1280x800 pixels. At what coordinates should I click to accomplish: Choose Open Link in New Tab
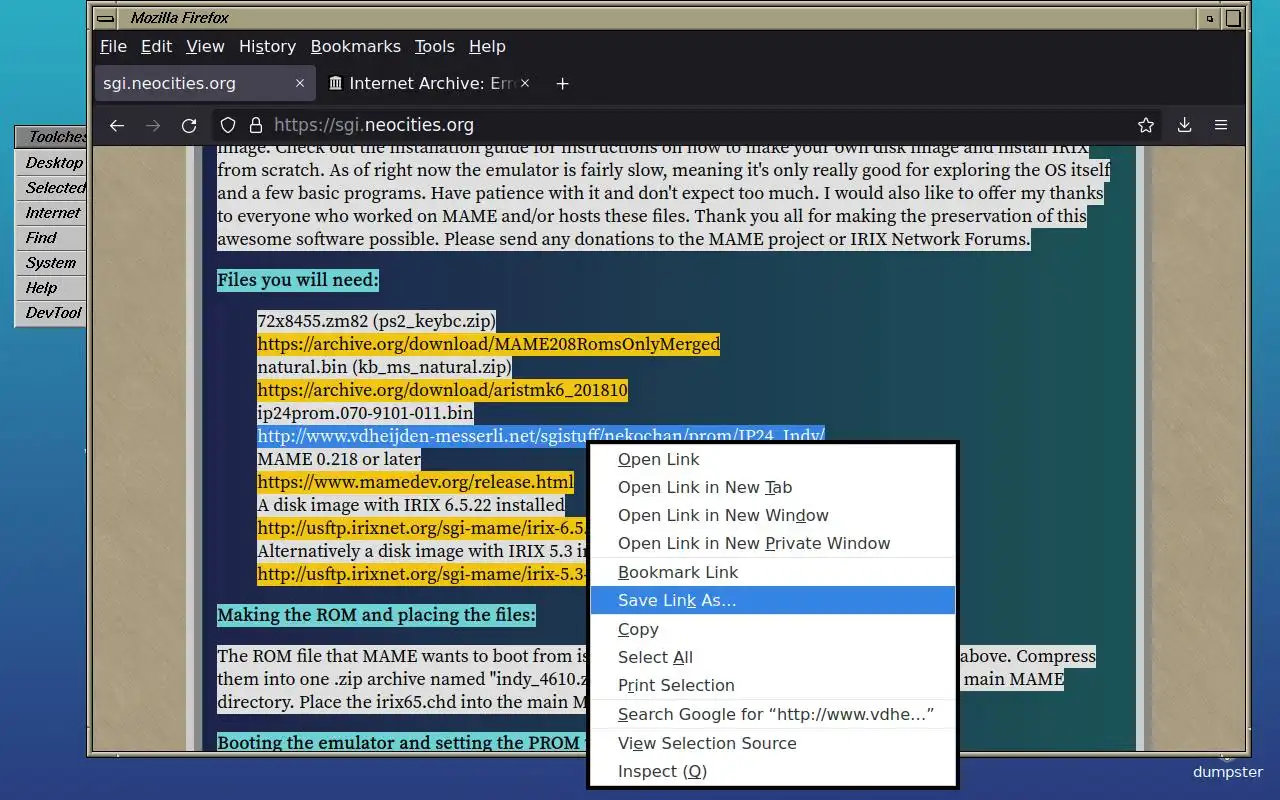click(x=772, y=488)
